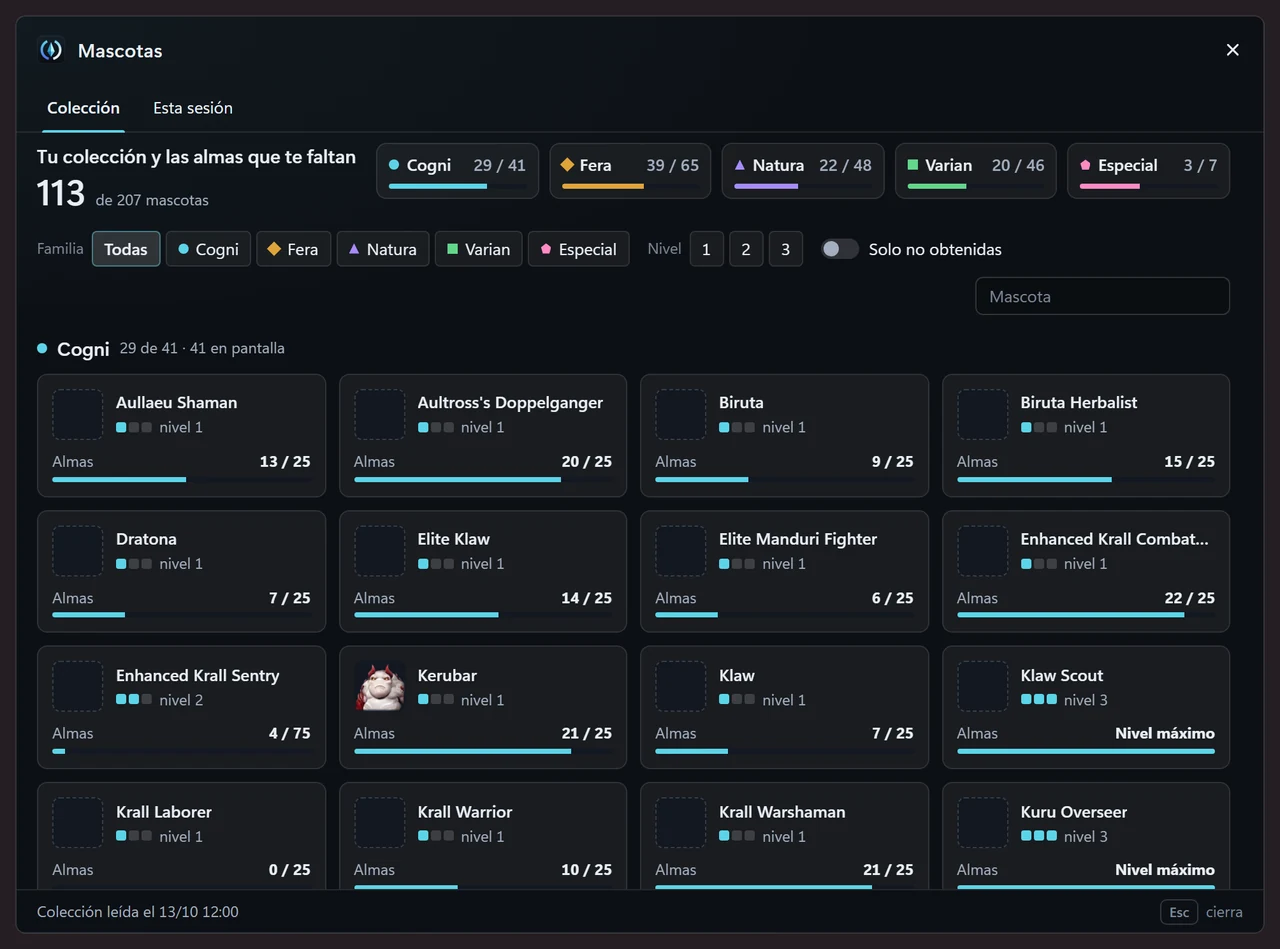Open the Kerubar pet portrait thumbnail
1280x949 pixels.
coord(380,687)
